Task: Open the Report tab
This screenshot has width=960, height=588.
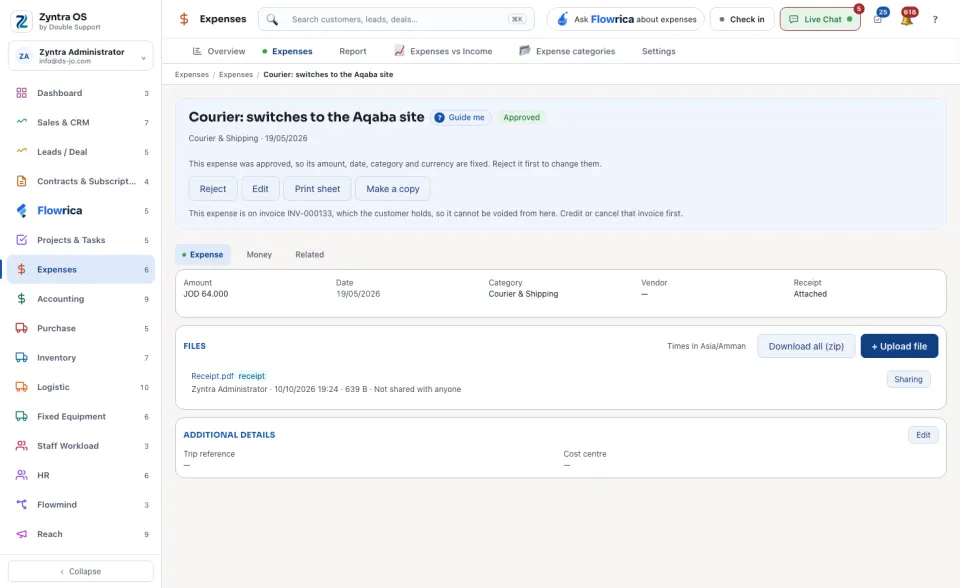Action: point(353,51)
